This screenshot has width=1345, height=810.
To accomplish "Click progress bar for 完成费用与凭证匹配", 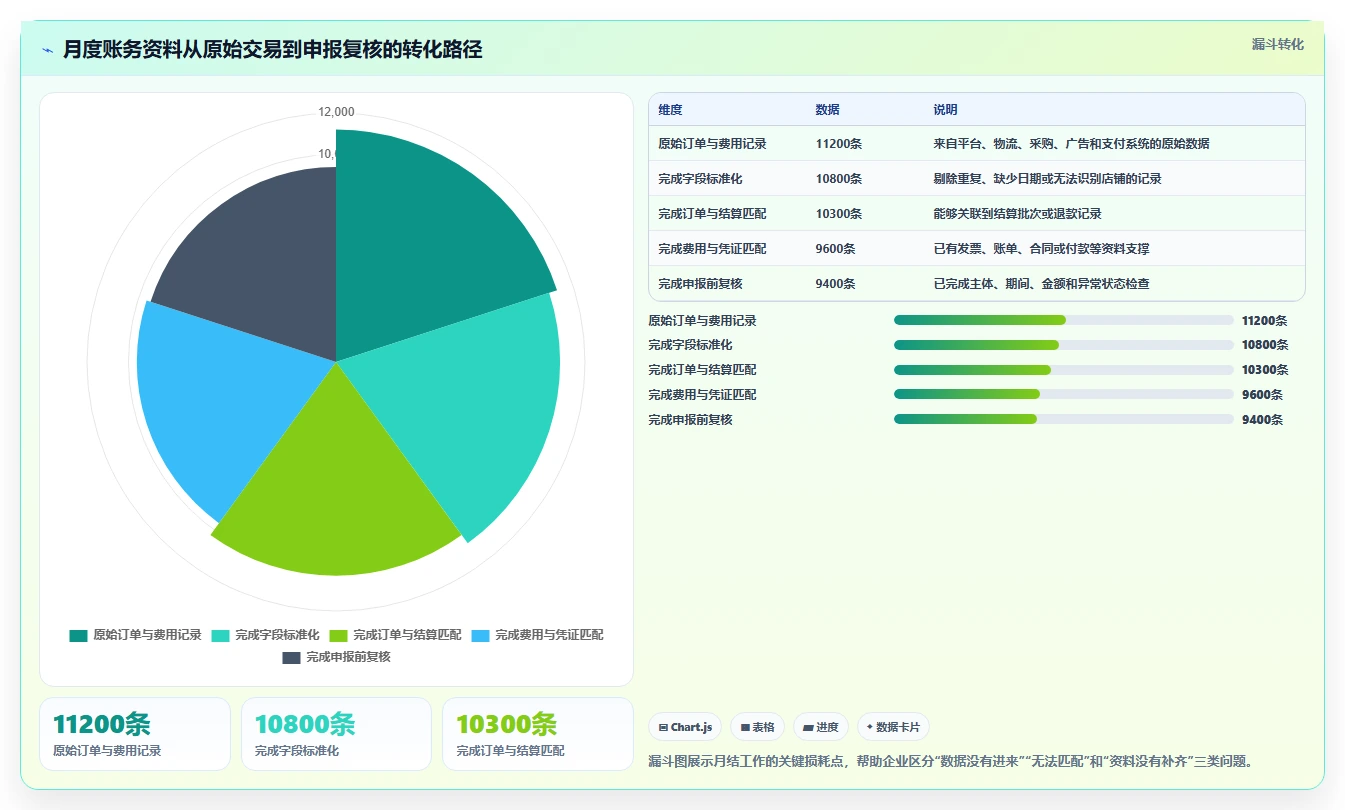I will 1064,394.
